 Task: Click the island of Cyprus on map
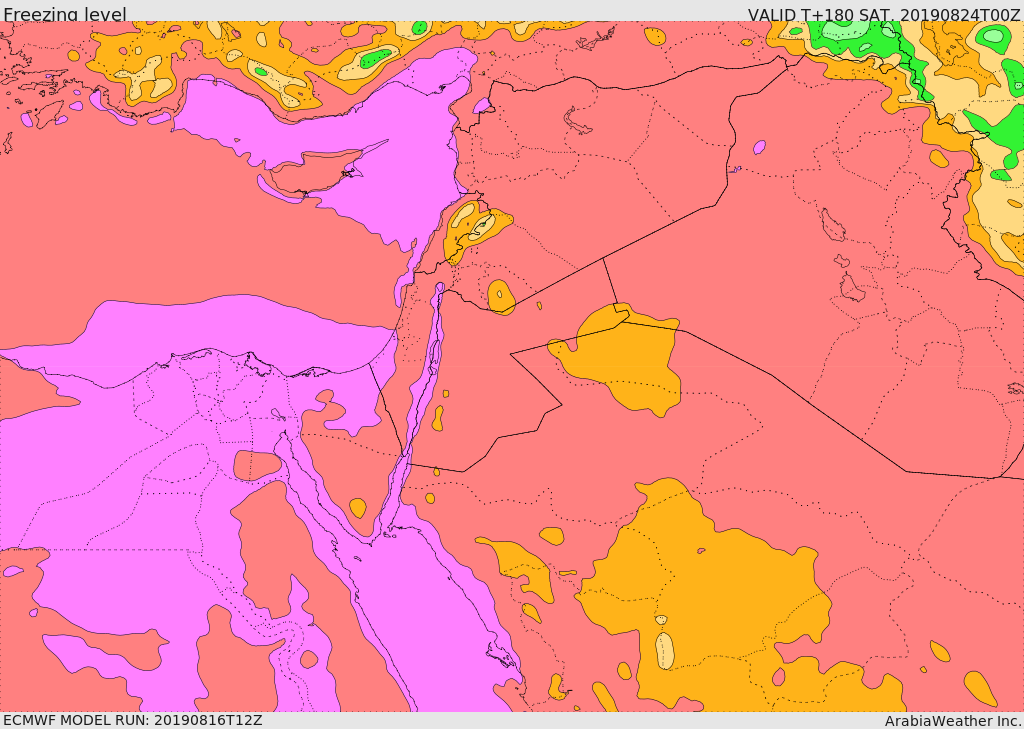320,170
